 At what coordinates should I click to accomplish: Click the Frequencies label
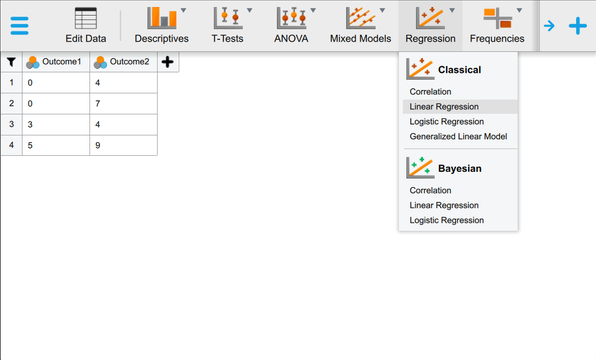point(497,39)
